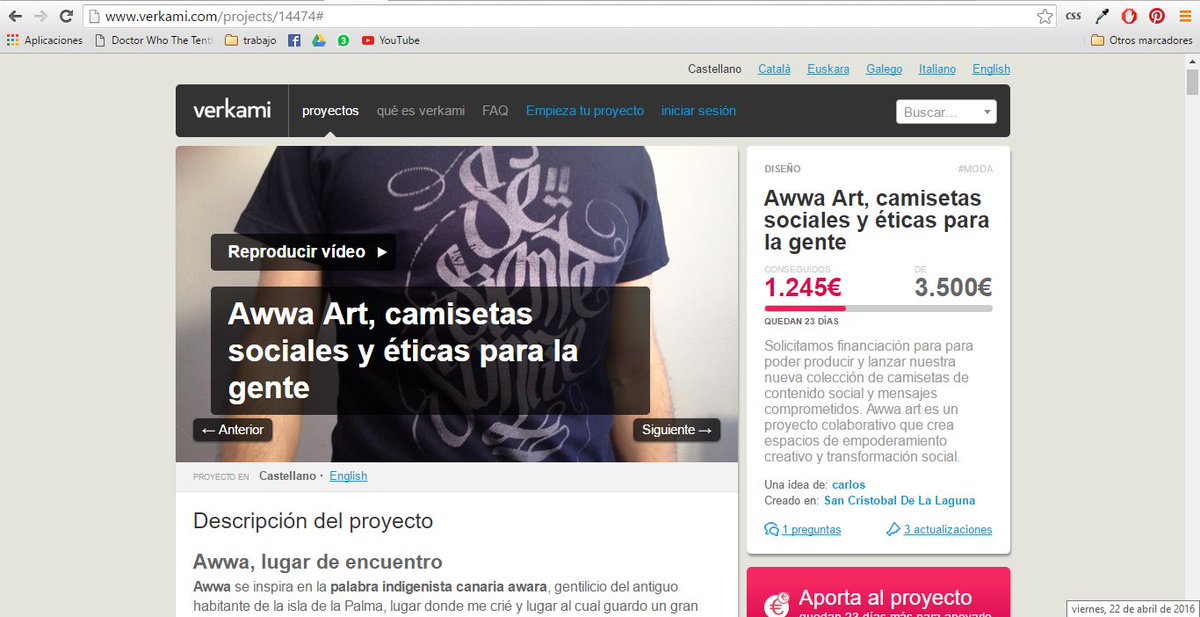Open the search dropdown arrow in Buscar box
The height and width of the screenshot is (617, 1200).
click(x=989, y=111)
